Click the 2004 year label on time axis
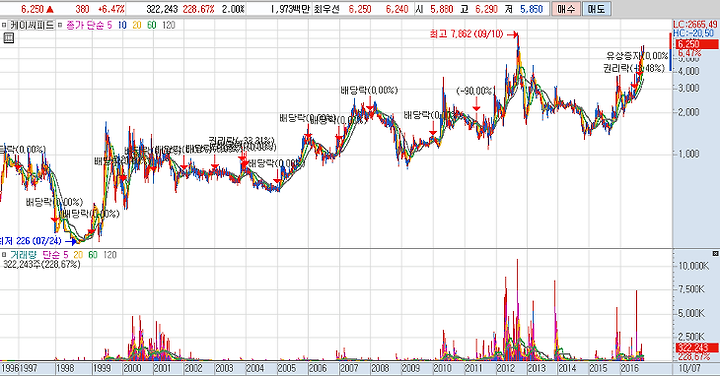Image resolution: width=720 pixels, height=376 pixels. click(255, 368)
